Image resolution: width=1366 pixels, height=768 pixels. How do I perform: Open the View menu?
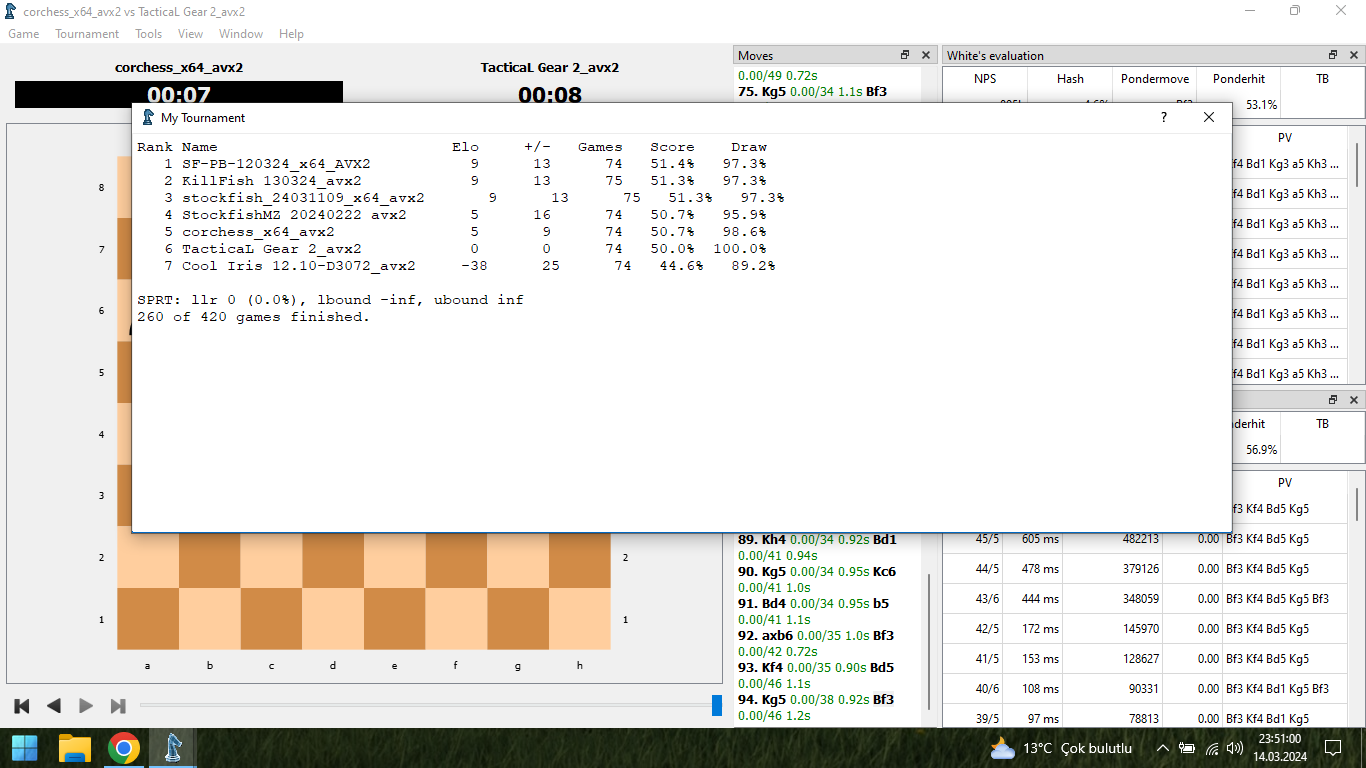pos(190,34)
